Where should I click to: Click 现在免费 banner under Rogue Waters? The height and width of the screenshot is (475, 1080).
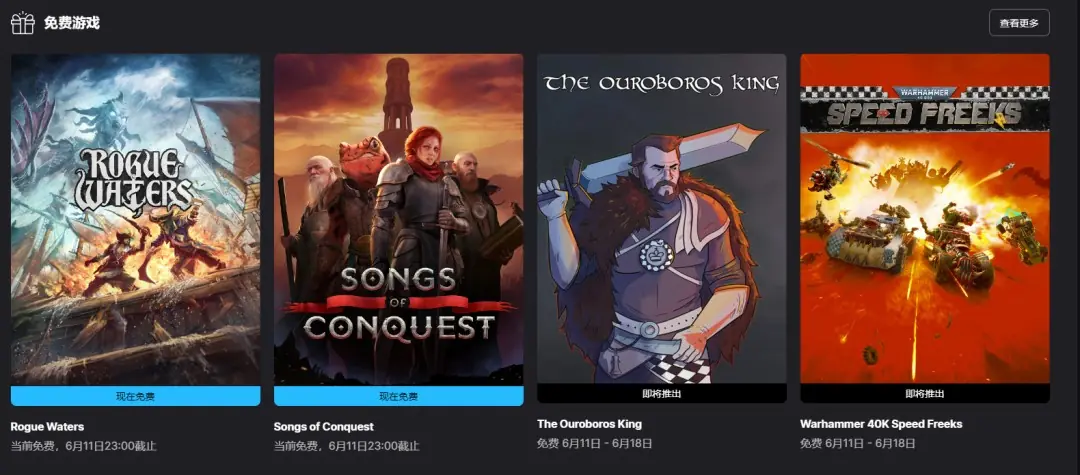pos(136,396)
